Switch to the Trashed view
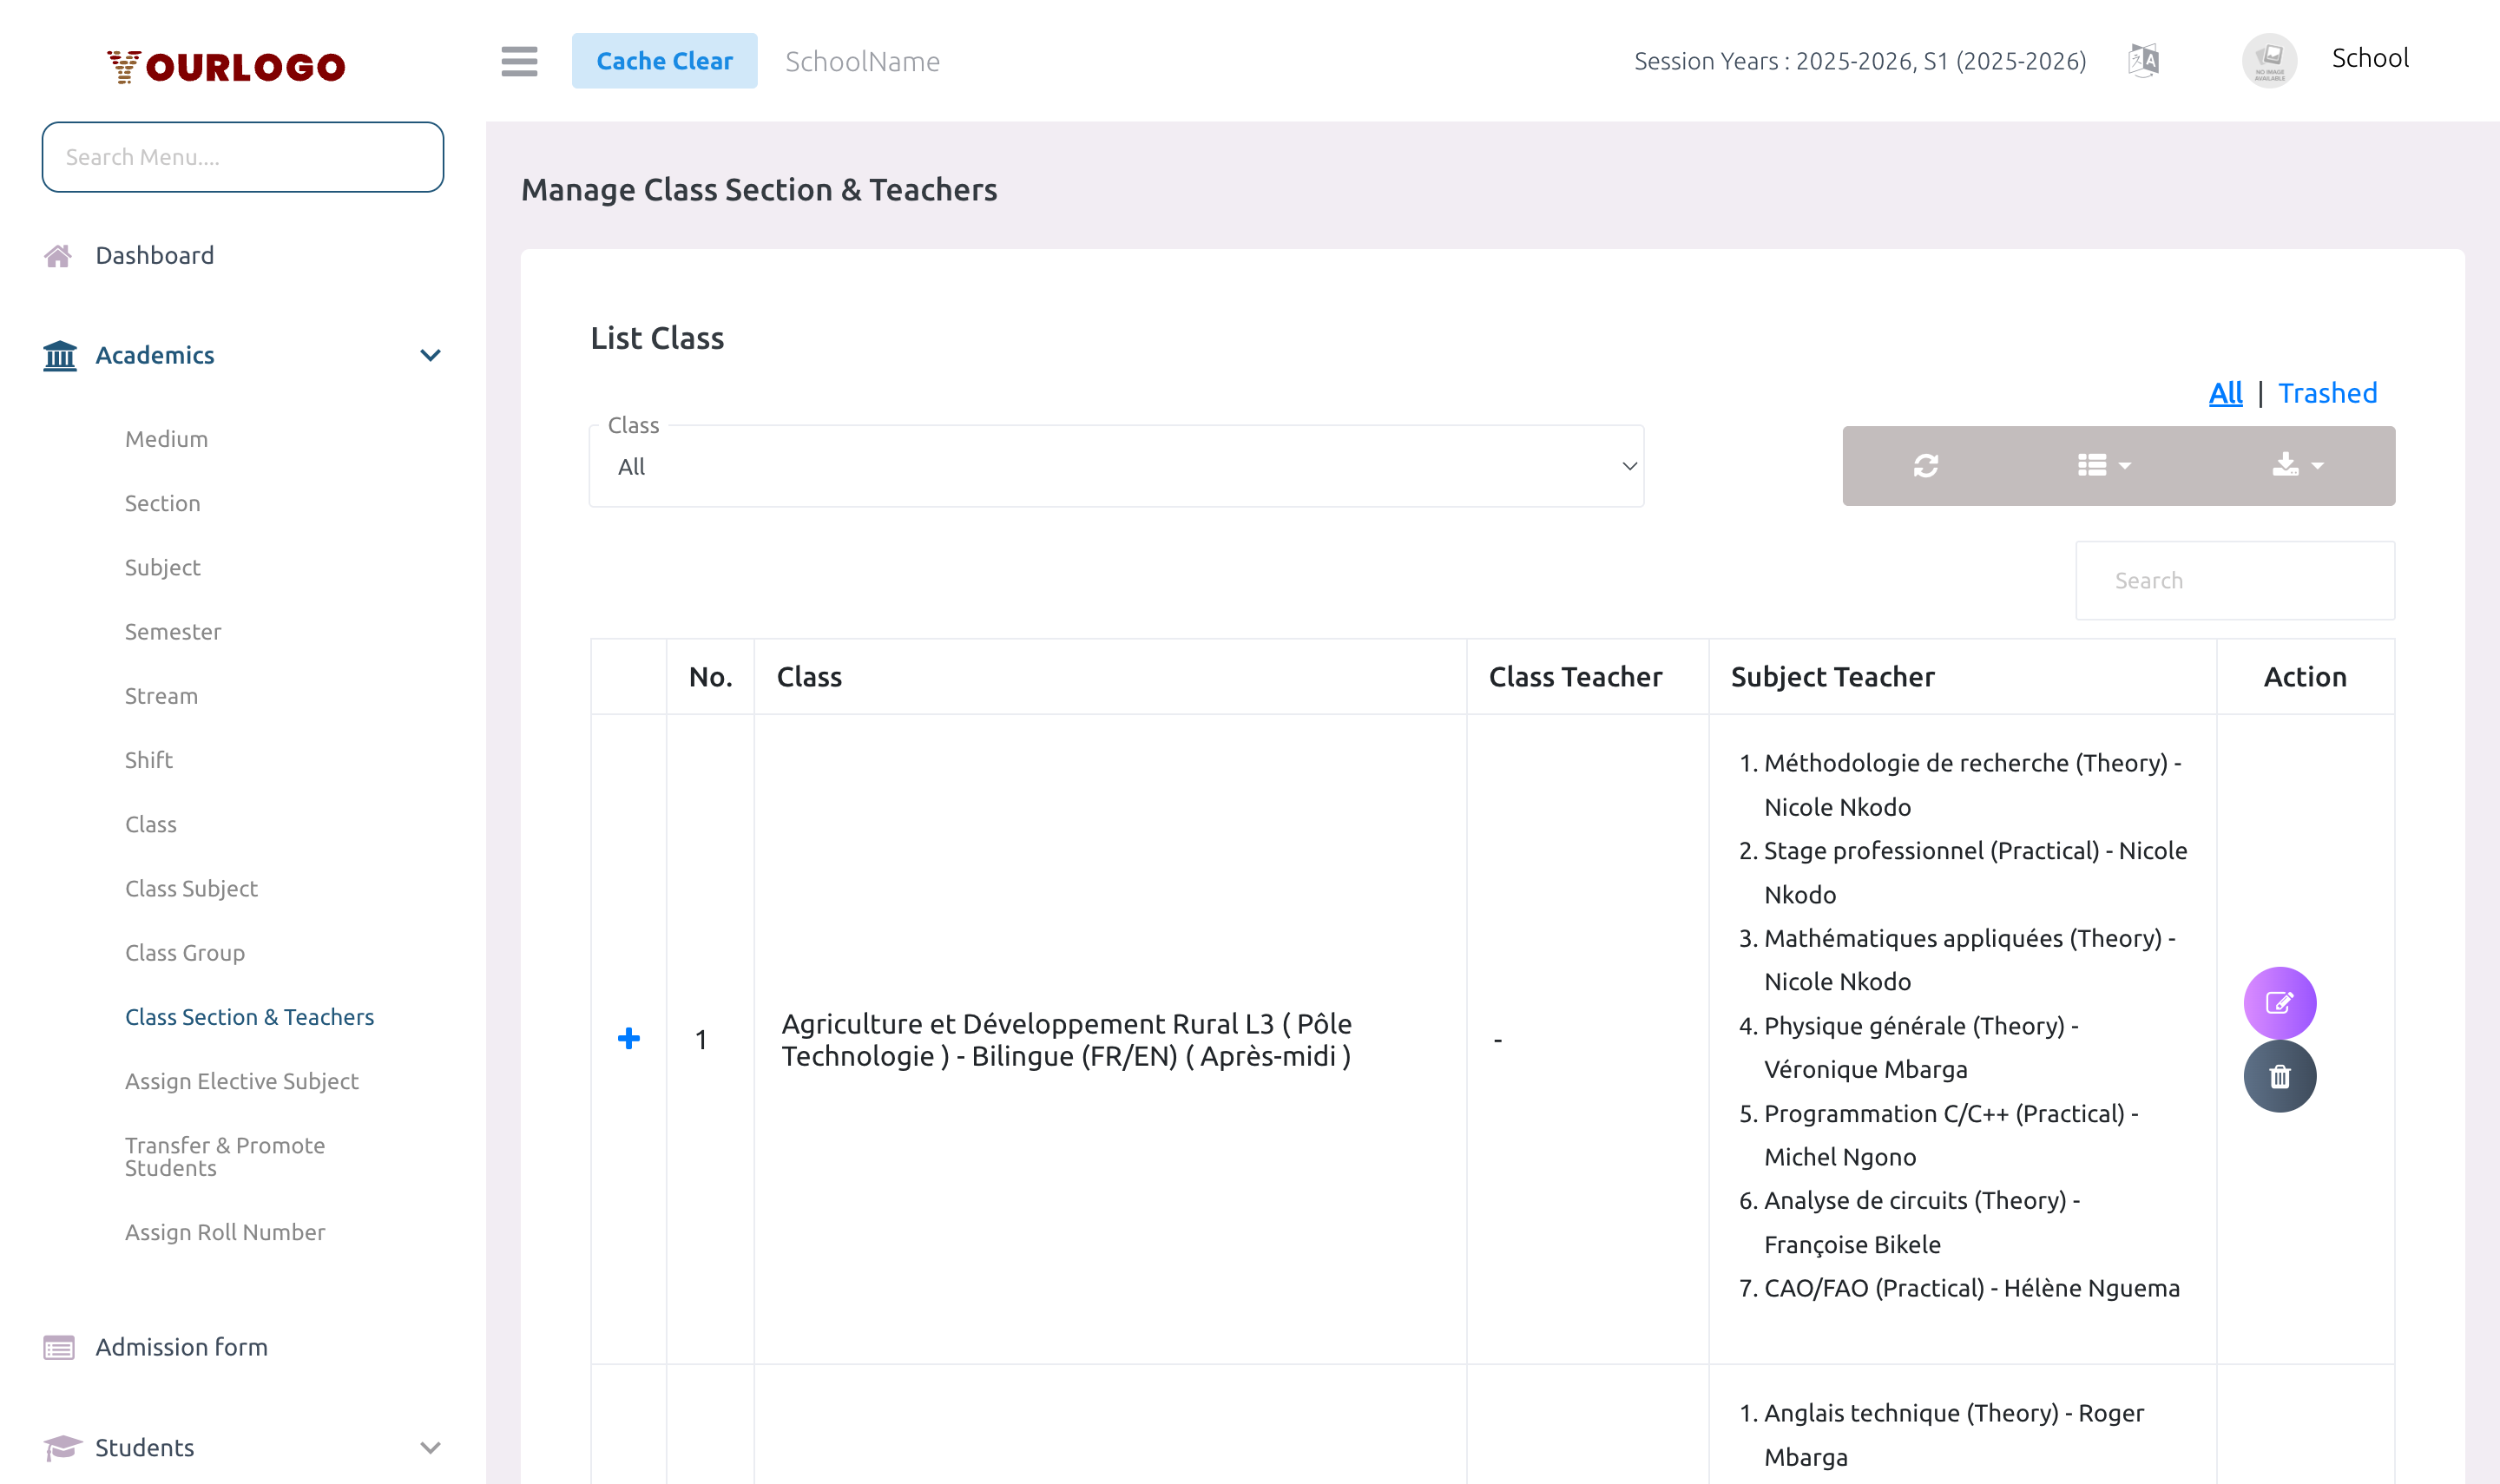Screen dimensions: 2500x1484 pos(2328,393)
